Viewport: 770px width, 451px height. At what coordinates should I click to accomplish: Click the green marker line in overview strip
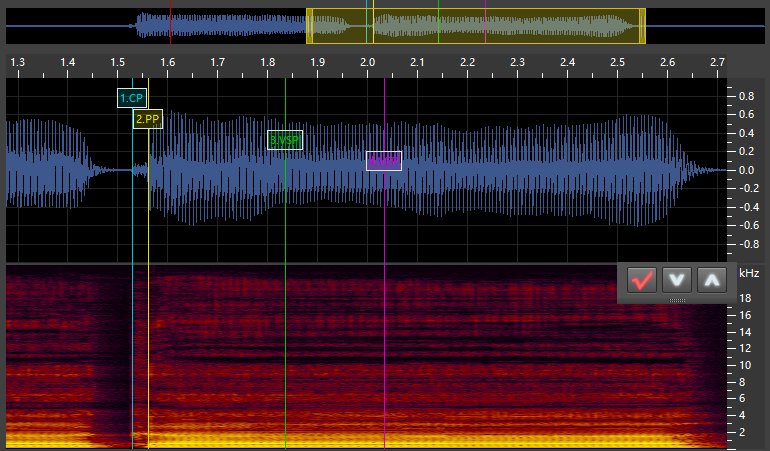(x=438, y=22)
